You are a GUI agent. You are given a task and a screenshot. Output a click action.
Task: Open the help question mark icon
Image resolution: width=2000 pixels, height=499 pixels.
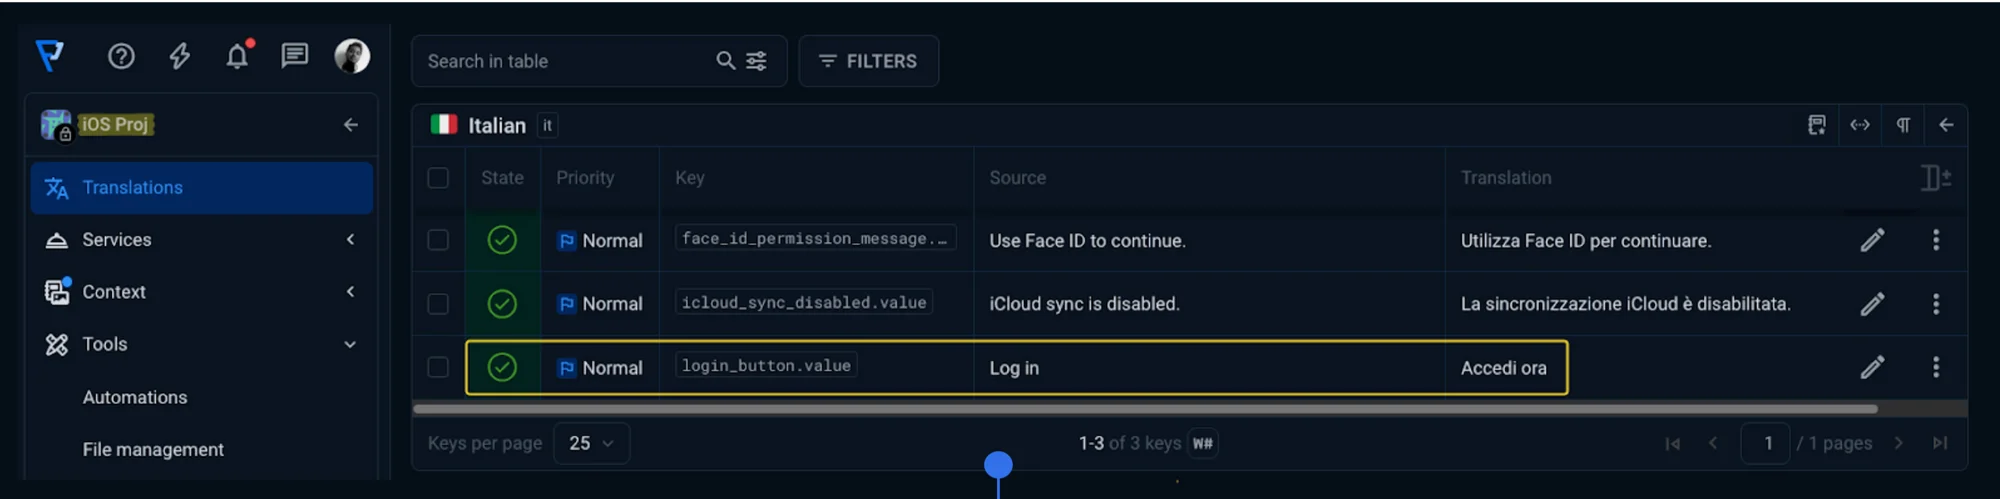tap(121, 56)
